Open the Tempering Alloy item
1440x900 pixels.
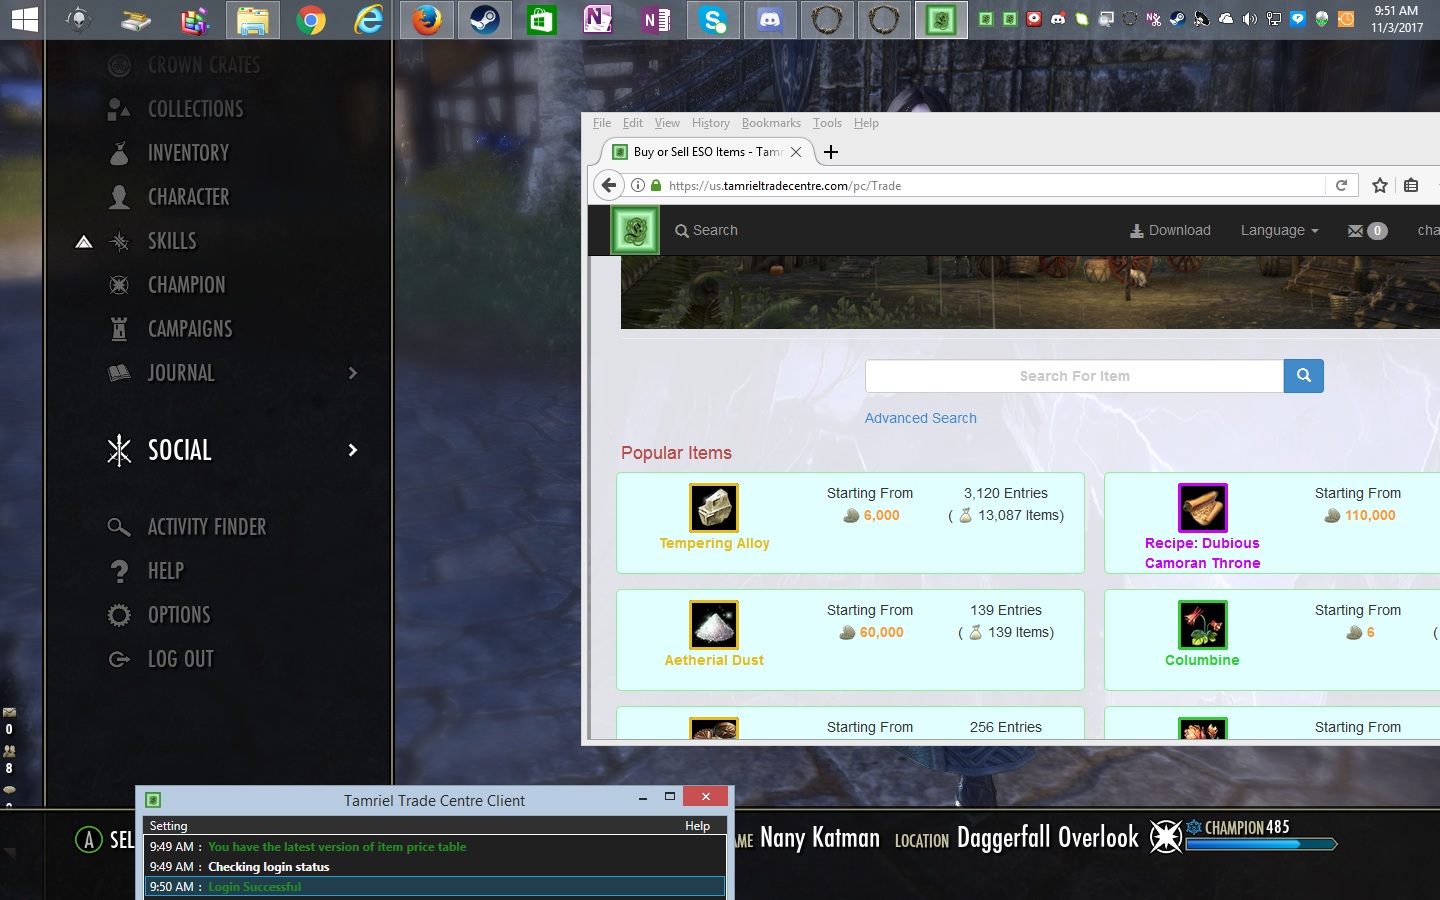(714, 543)
